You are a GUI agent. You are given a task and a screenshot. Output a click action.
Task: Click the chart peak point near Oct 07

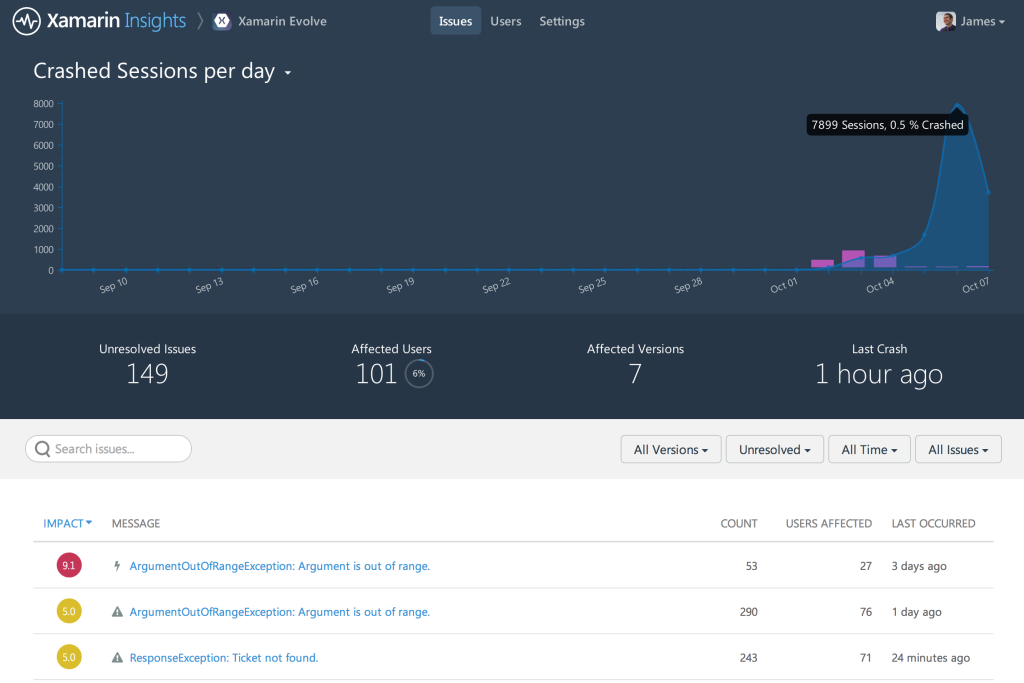tap(957, 105)
